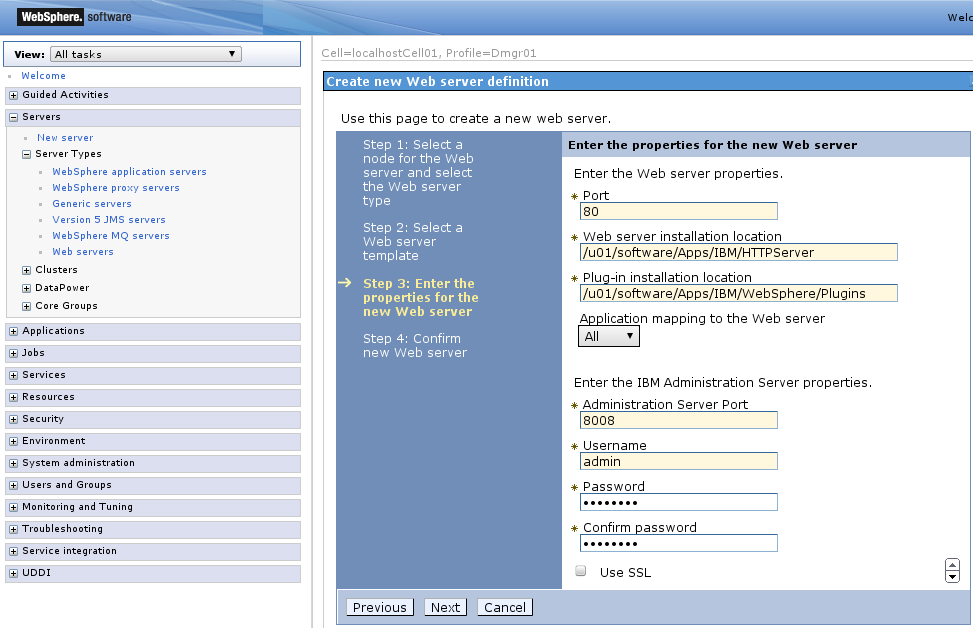Open WebSphere application servers link
The image size is (973, 628).
(x=129, y=172)
